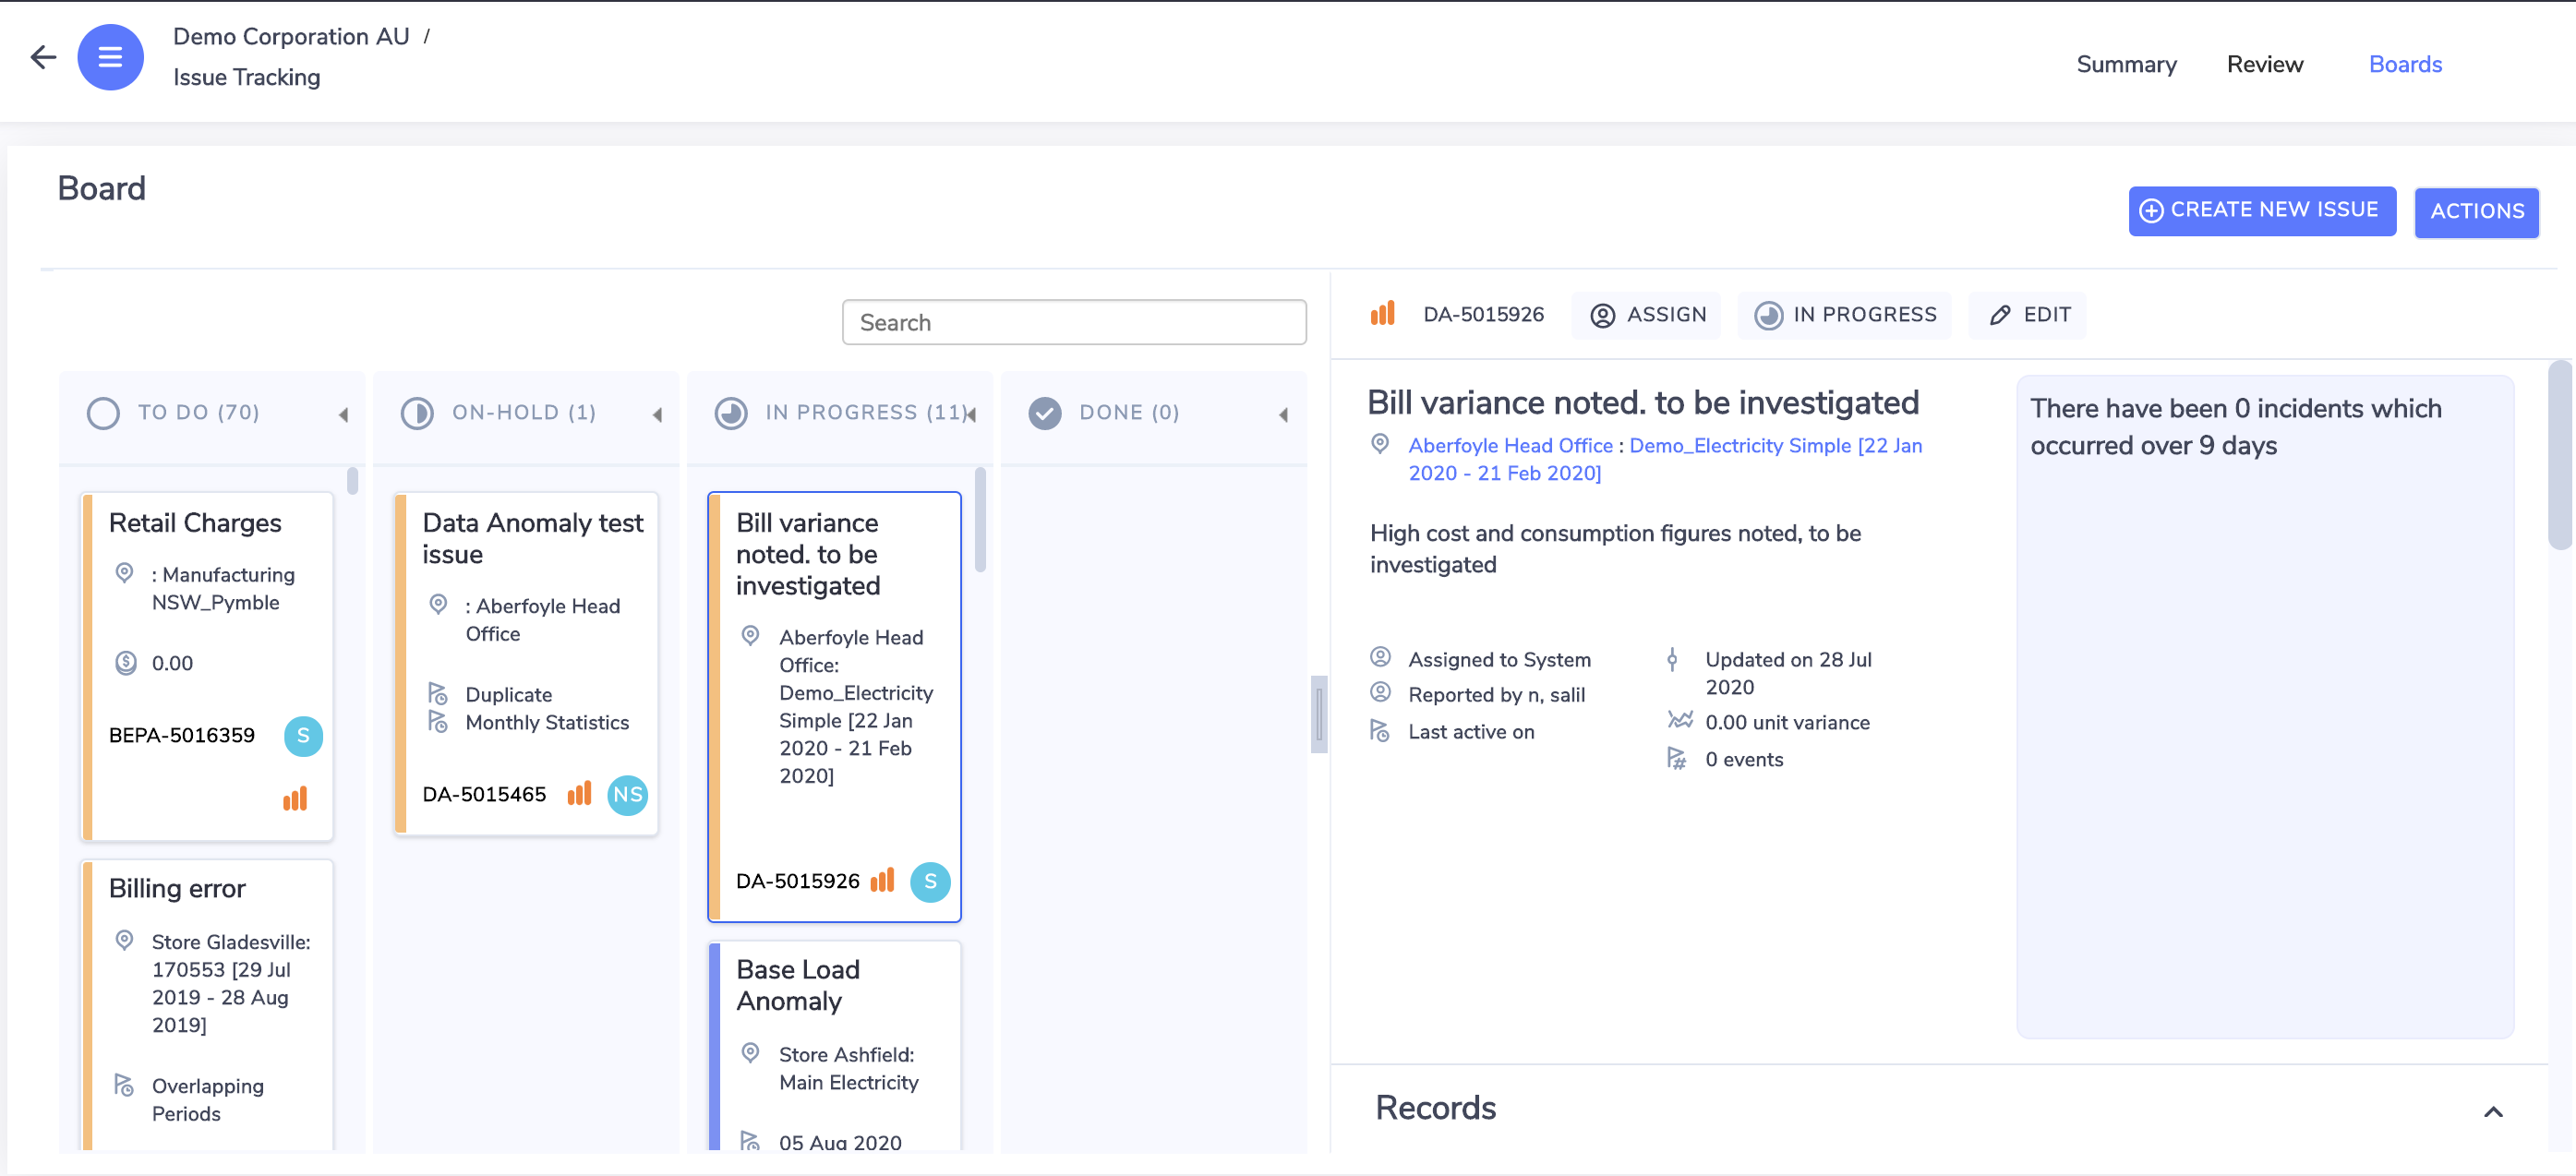
Task: Collapse the Records section chevron
Action: (2493, 1111)
